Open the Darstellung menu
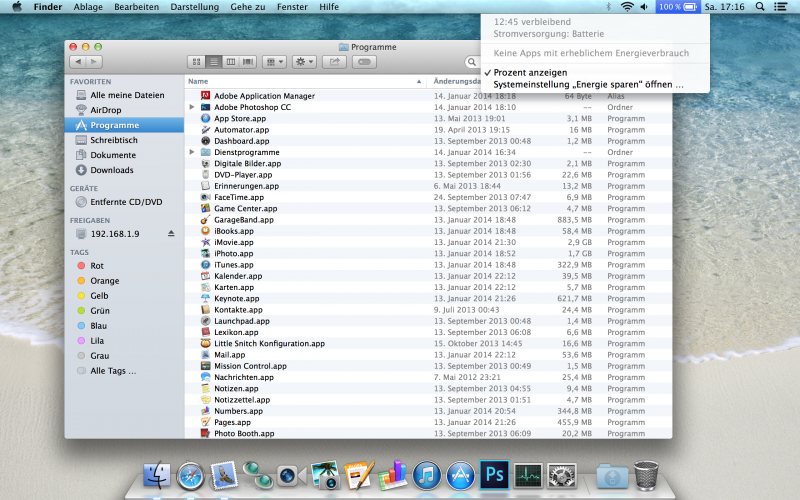 (x=194, y=7)
